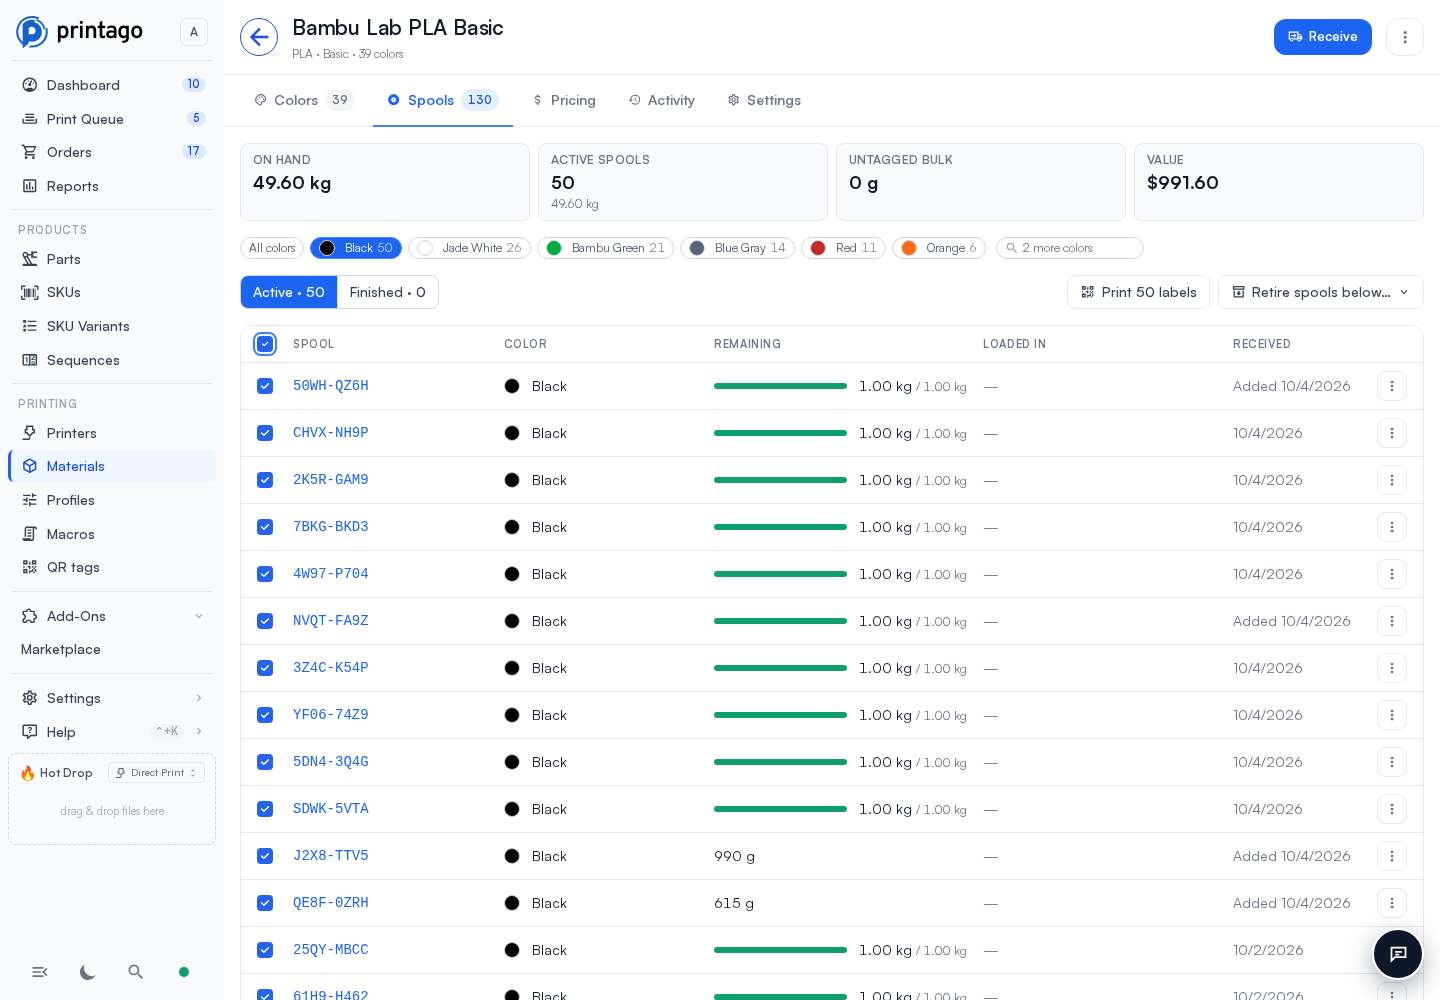
Task: Open Macros in the sidebar
Action: [x=112, y=534]
